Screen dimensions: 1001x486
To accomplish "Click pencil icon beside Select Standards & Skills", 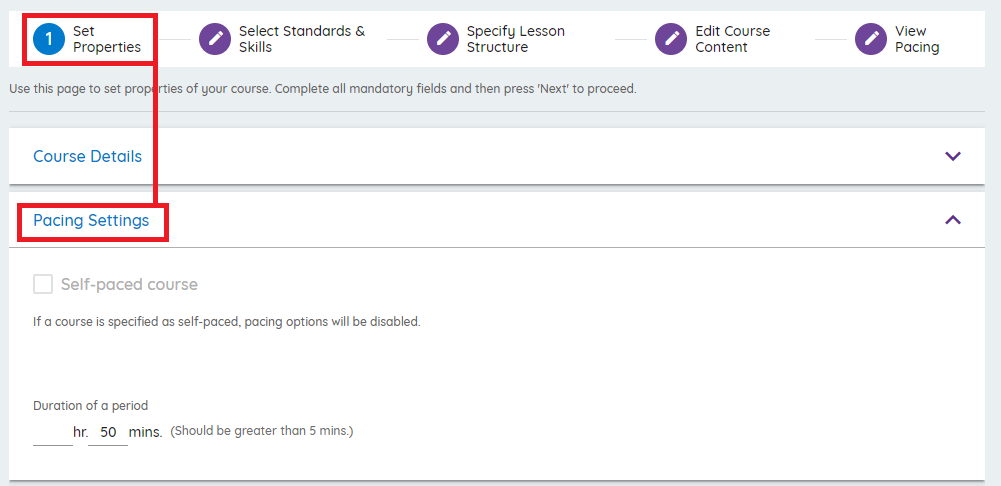I will point(214,39).
